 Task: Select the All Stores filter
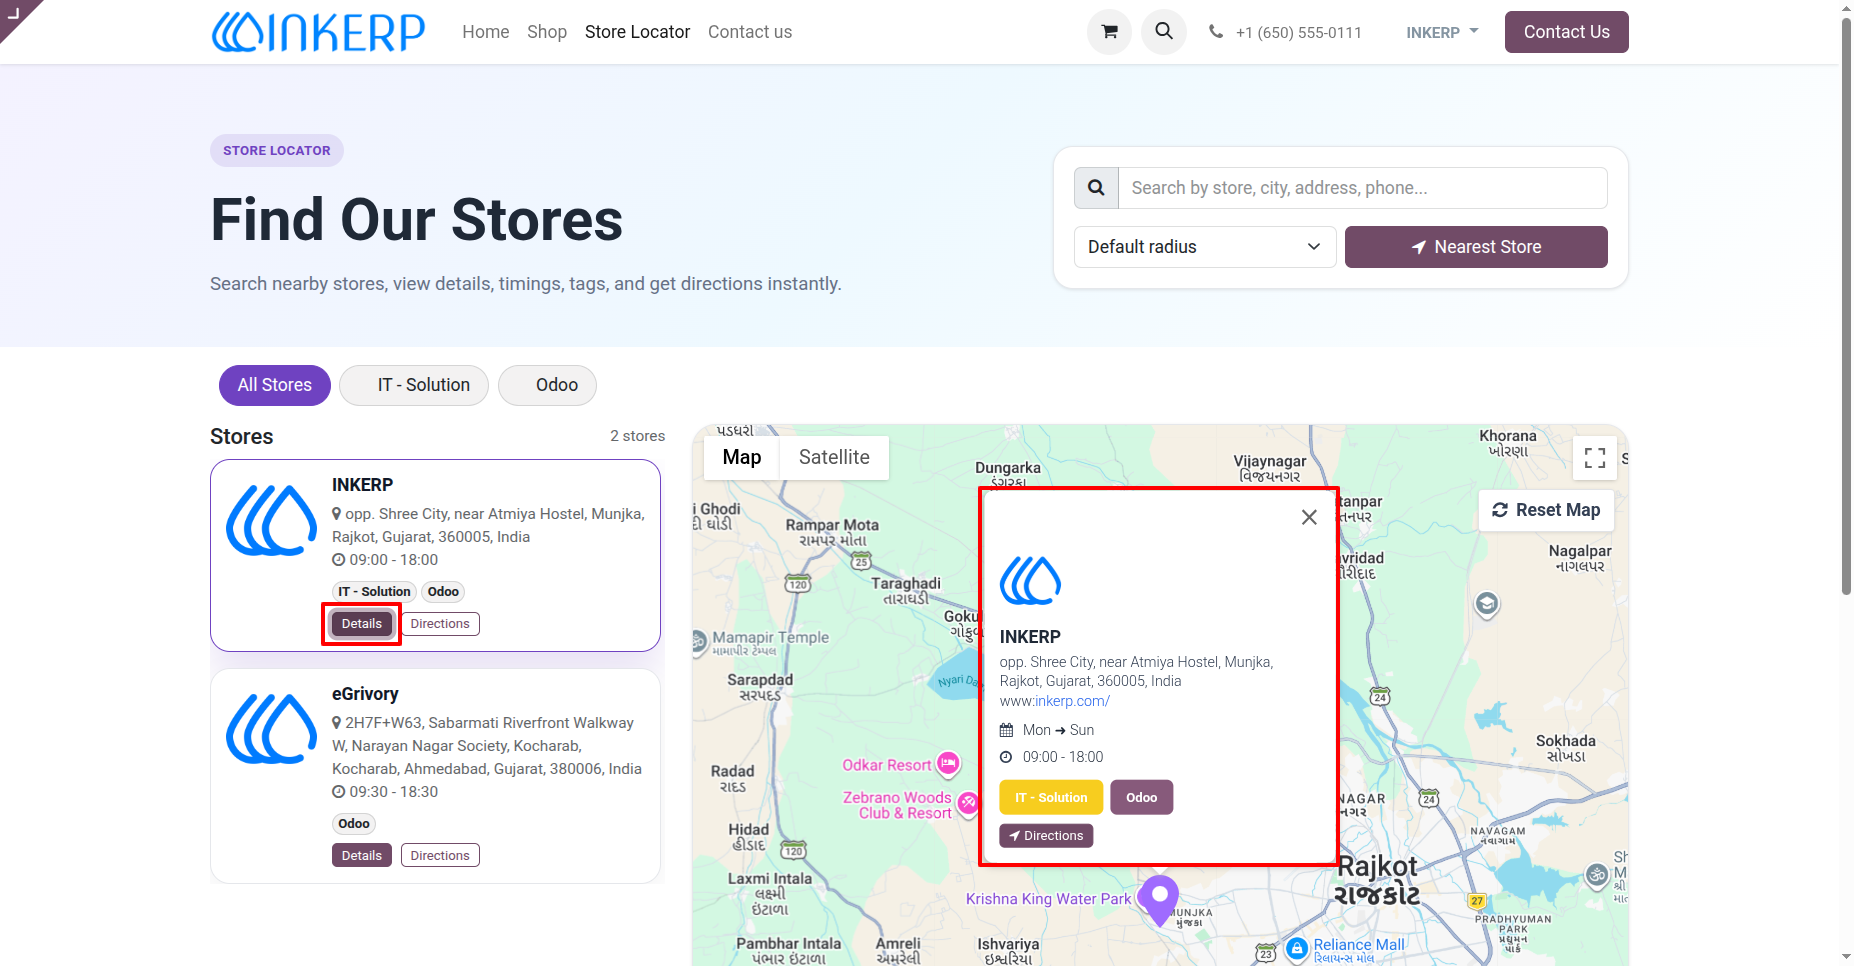pos(275,385)
